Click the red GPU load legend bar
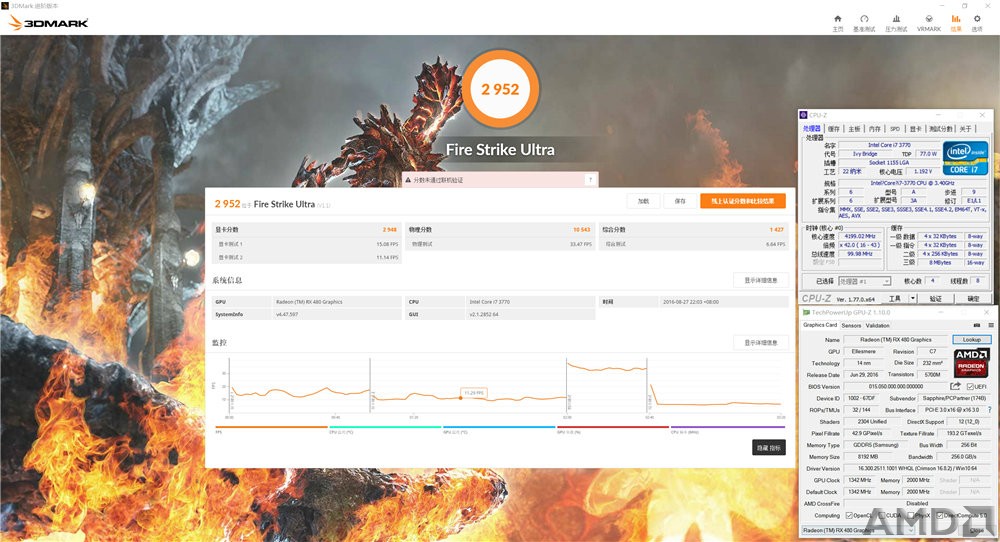Image resolution: width=1000 pixels, height=542 pixels. [613, 427]
